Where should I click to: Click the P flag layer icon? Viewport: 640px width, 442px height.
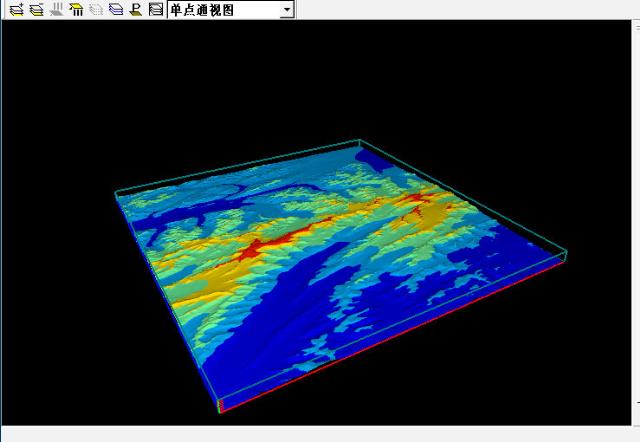coord(136,9)
